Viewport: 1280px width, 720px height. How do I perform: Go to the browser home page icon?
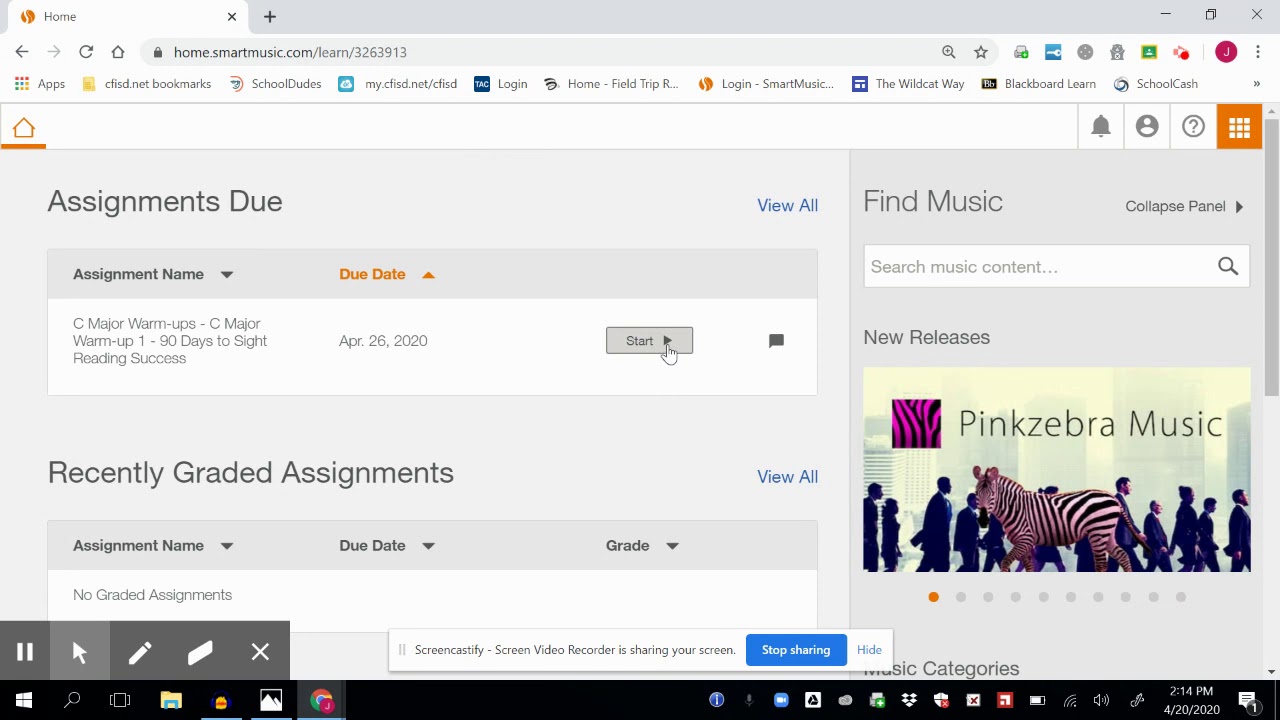point(118,52)
